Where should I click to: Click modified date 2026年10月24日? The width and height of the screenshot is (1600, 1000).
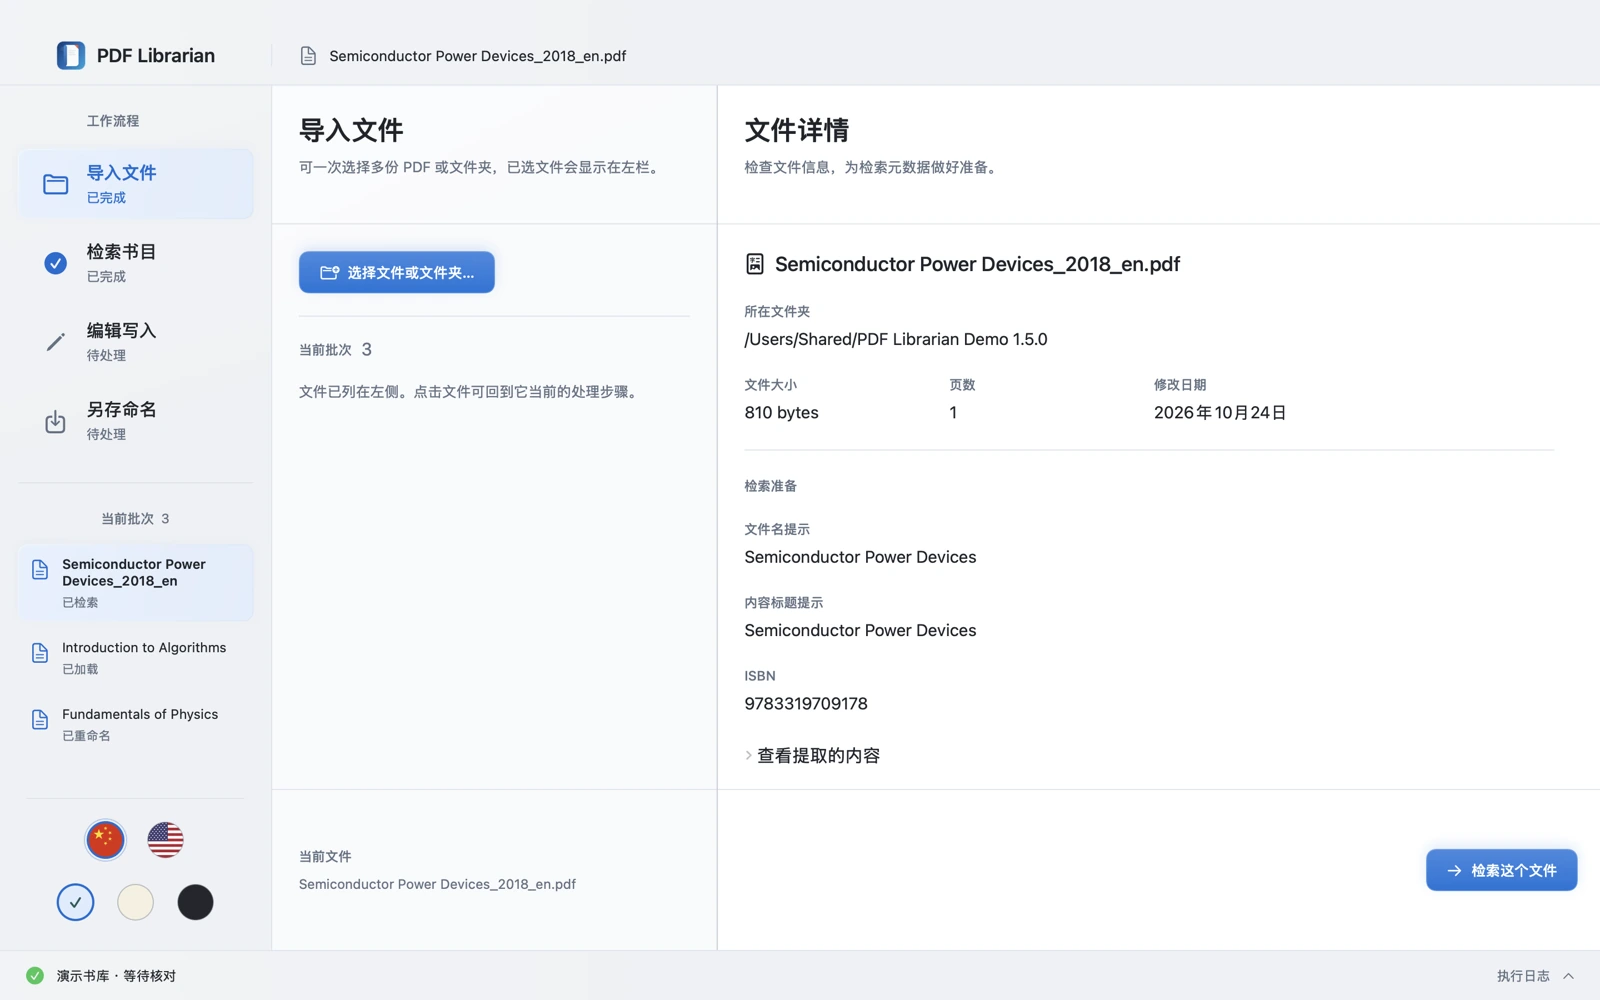(x=1220, y=413)
